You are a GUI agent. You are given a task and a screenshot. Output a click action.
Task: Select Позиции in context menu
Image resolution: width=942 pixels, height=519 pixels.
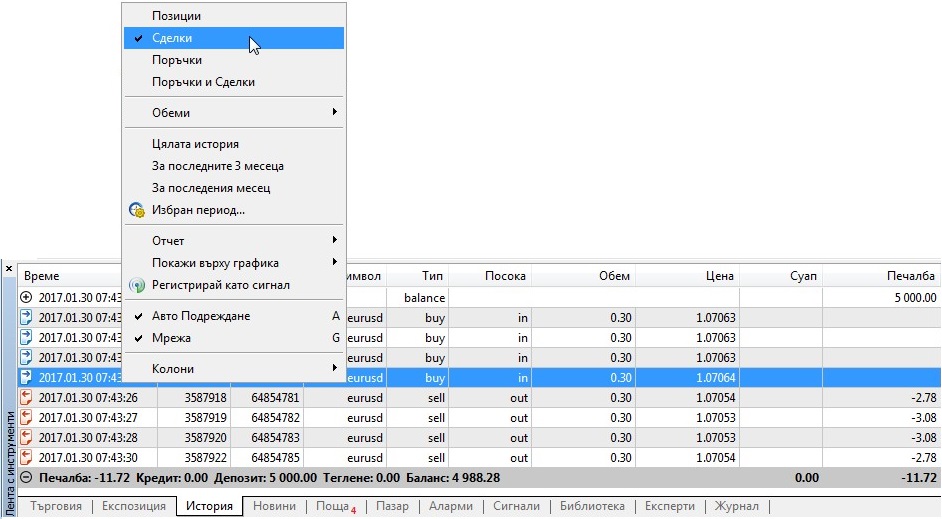pos(234,16)
